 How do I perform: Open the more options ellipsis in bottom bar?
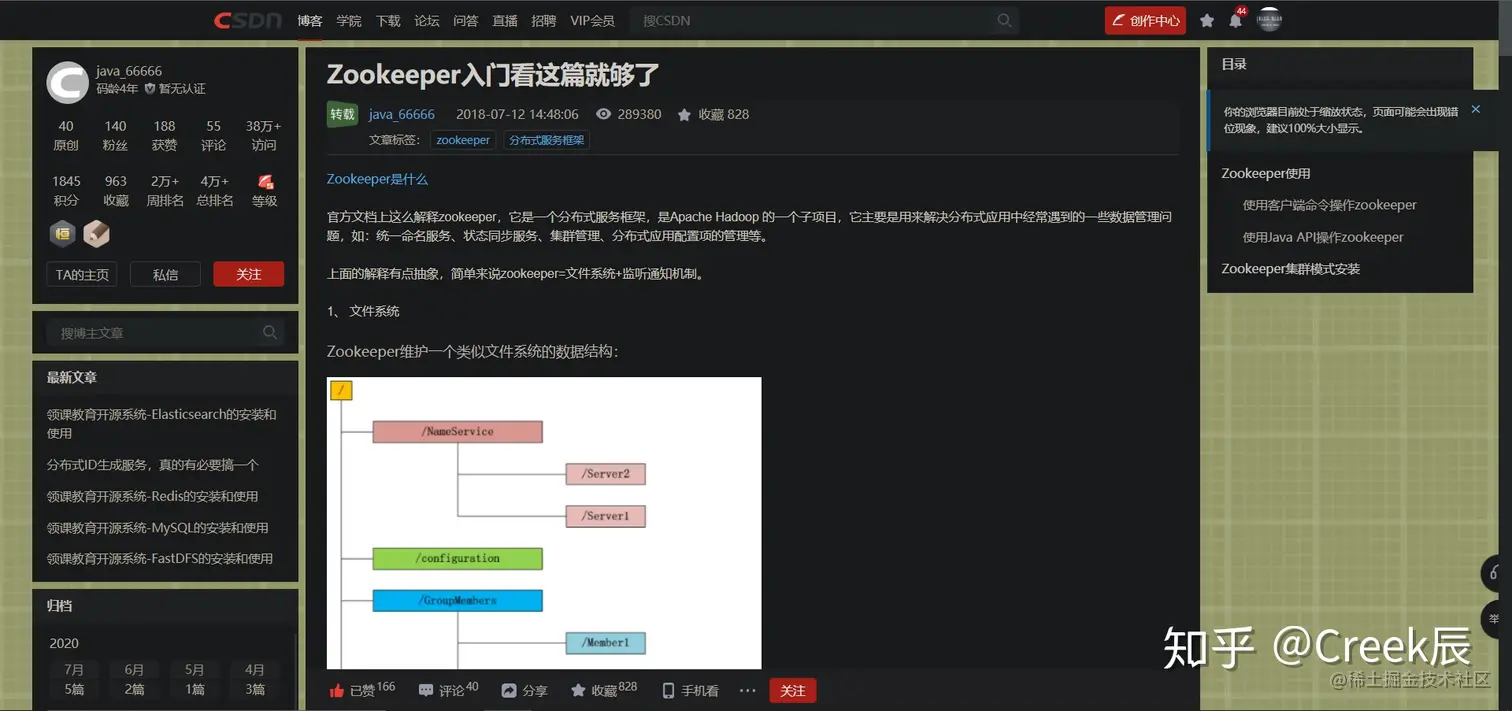(747, 690)
